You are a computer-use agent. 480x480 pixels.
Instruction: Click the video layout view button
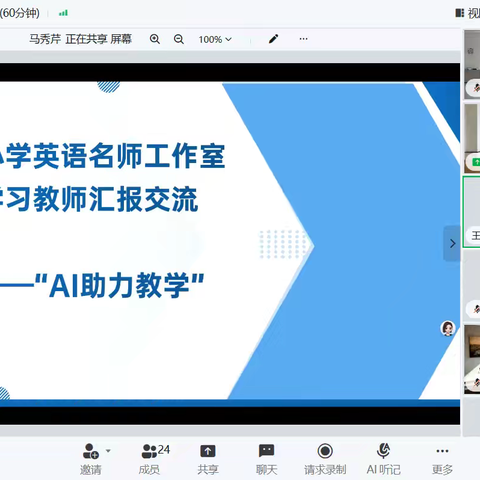pos(467,13)
